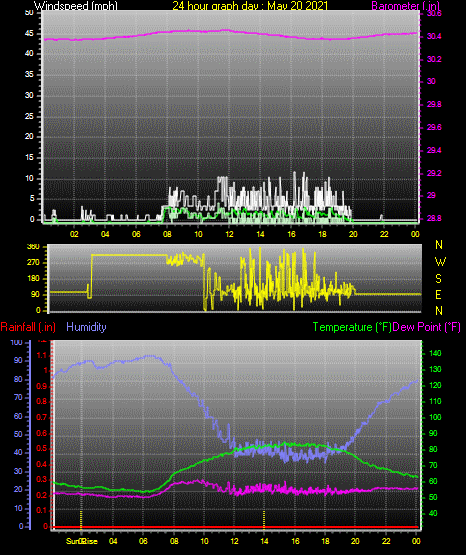This screenshot has height=555, width=466.
Task: Select rainfall axis value 1.1
Action: pos(42,355)
